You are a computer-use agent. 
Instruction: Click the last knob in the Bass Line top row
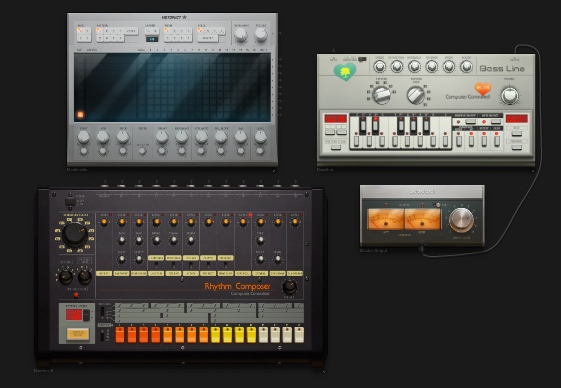[x=466, y=67]
